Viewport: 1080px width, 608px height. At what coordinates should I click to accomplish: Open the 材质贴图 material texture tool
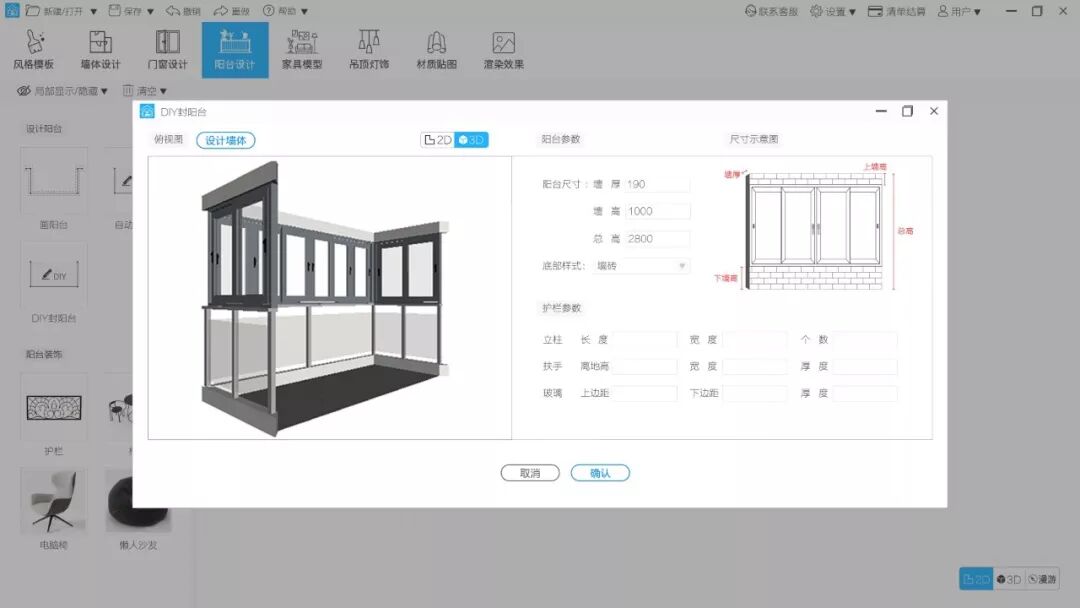pos(435,48)
